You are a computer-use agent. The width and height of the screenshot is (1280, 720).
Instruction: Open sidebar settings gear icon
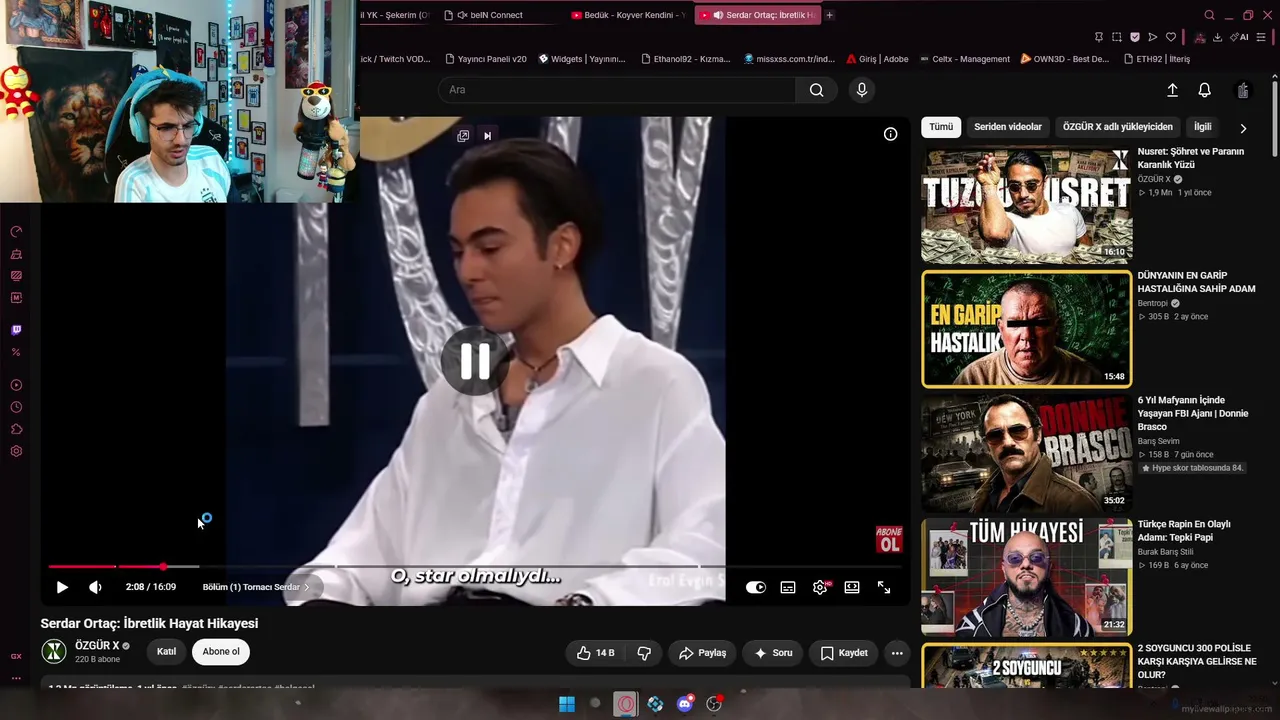[x=16, y=451]
